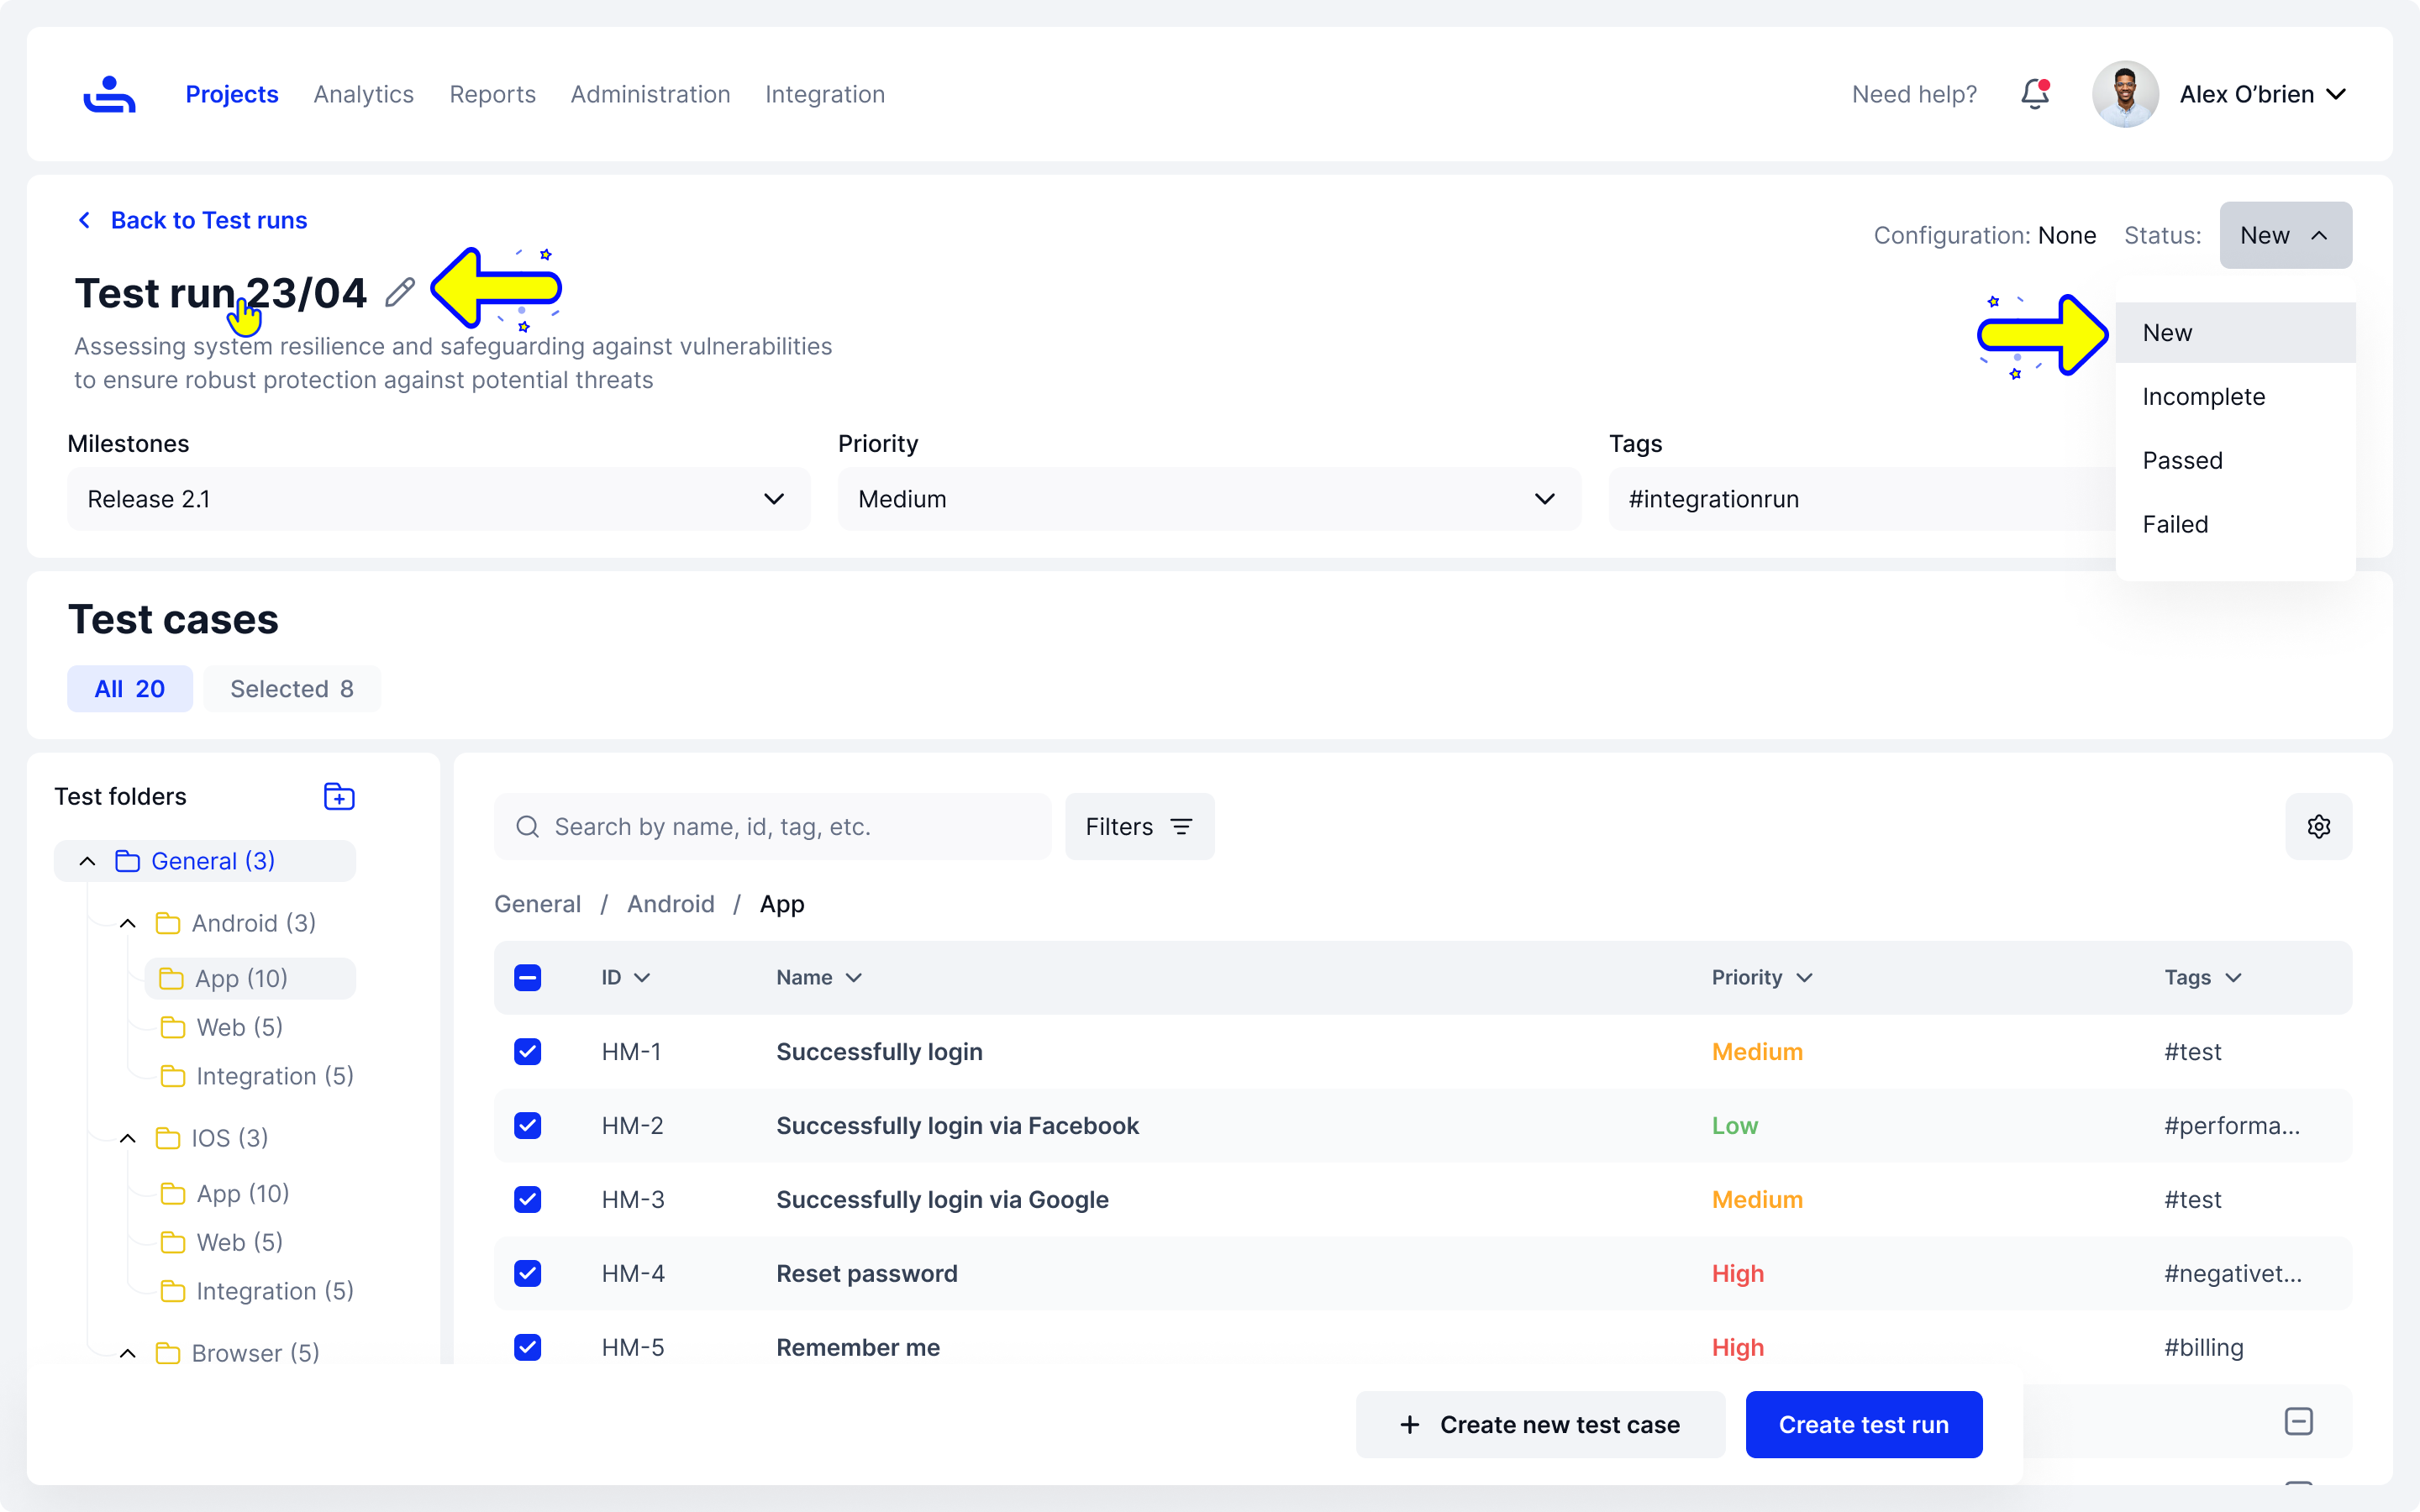Select Passed from the status menu
Image resolution: width=2420 pixels, height=1512 pixels.
(x=2182, y=460)
